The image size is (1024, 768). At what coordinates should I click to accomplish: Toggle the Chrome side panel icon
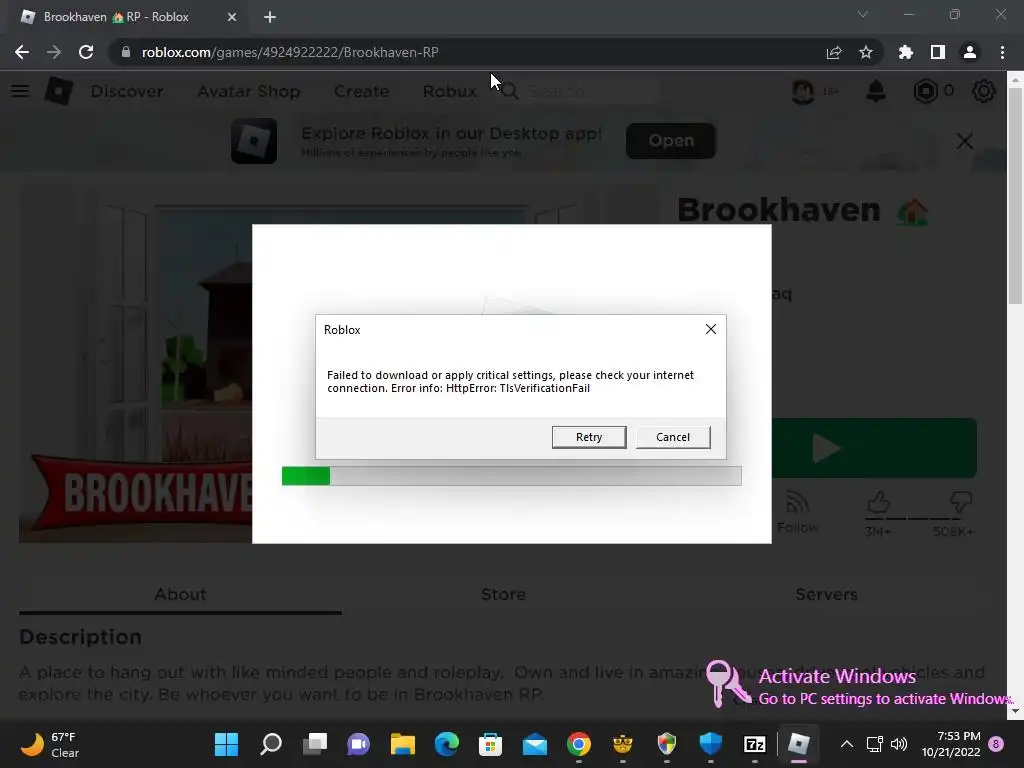[938, 52]
